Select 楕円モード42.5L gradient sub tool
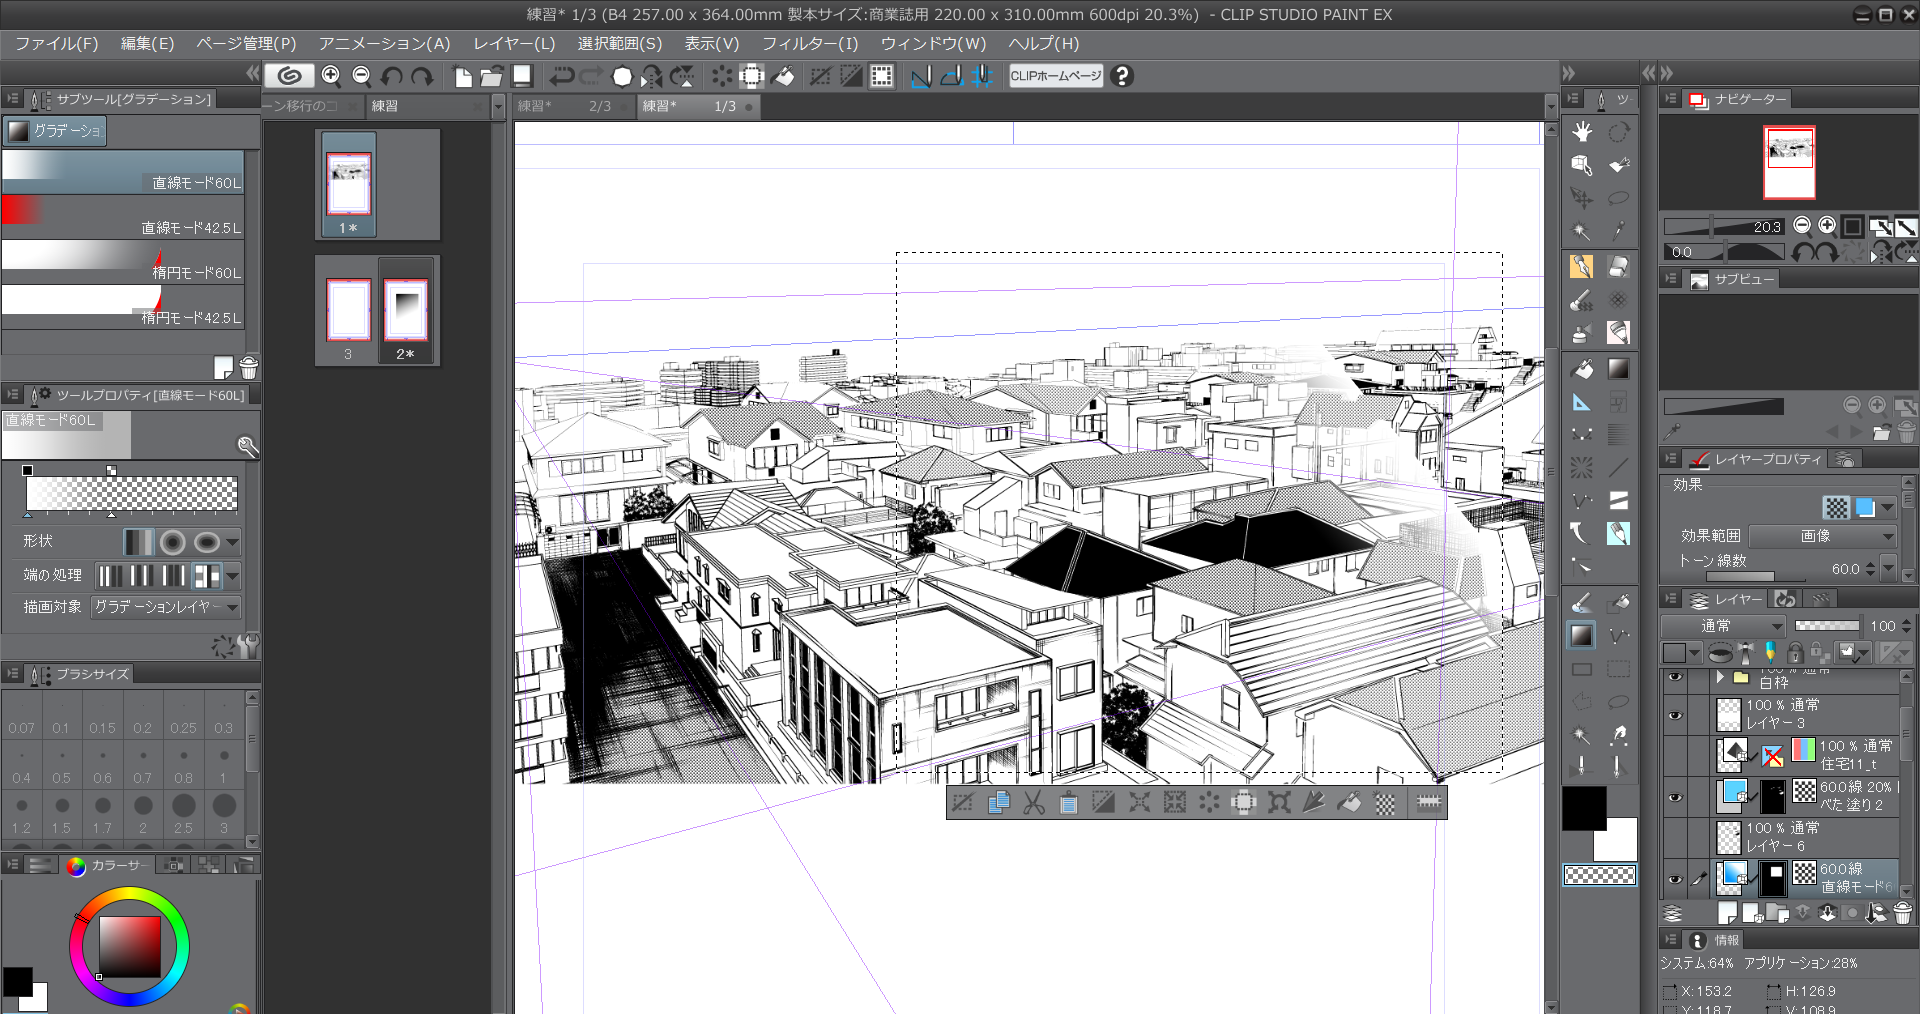The image size is (1920, 1014). 122,307
